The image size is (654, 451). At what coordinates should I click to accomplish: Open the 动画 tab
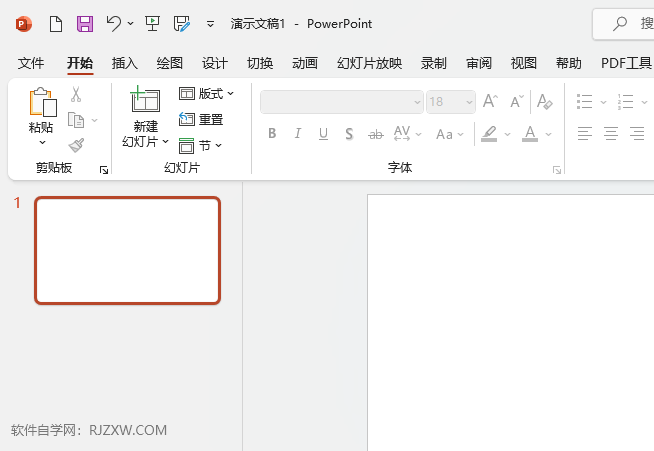coord(305,63)
